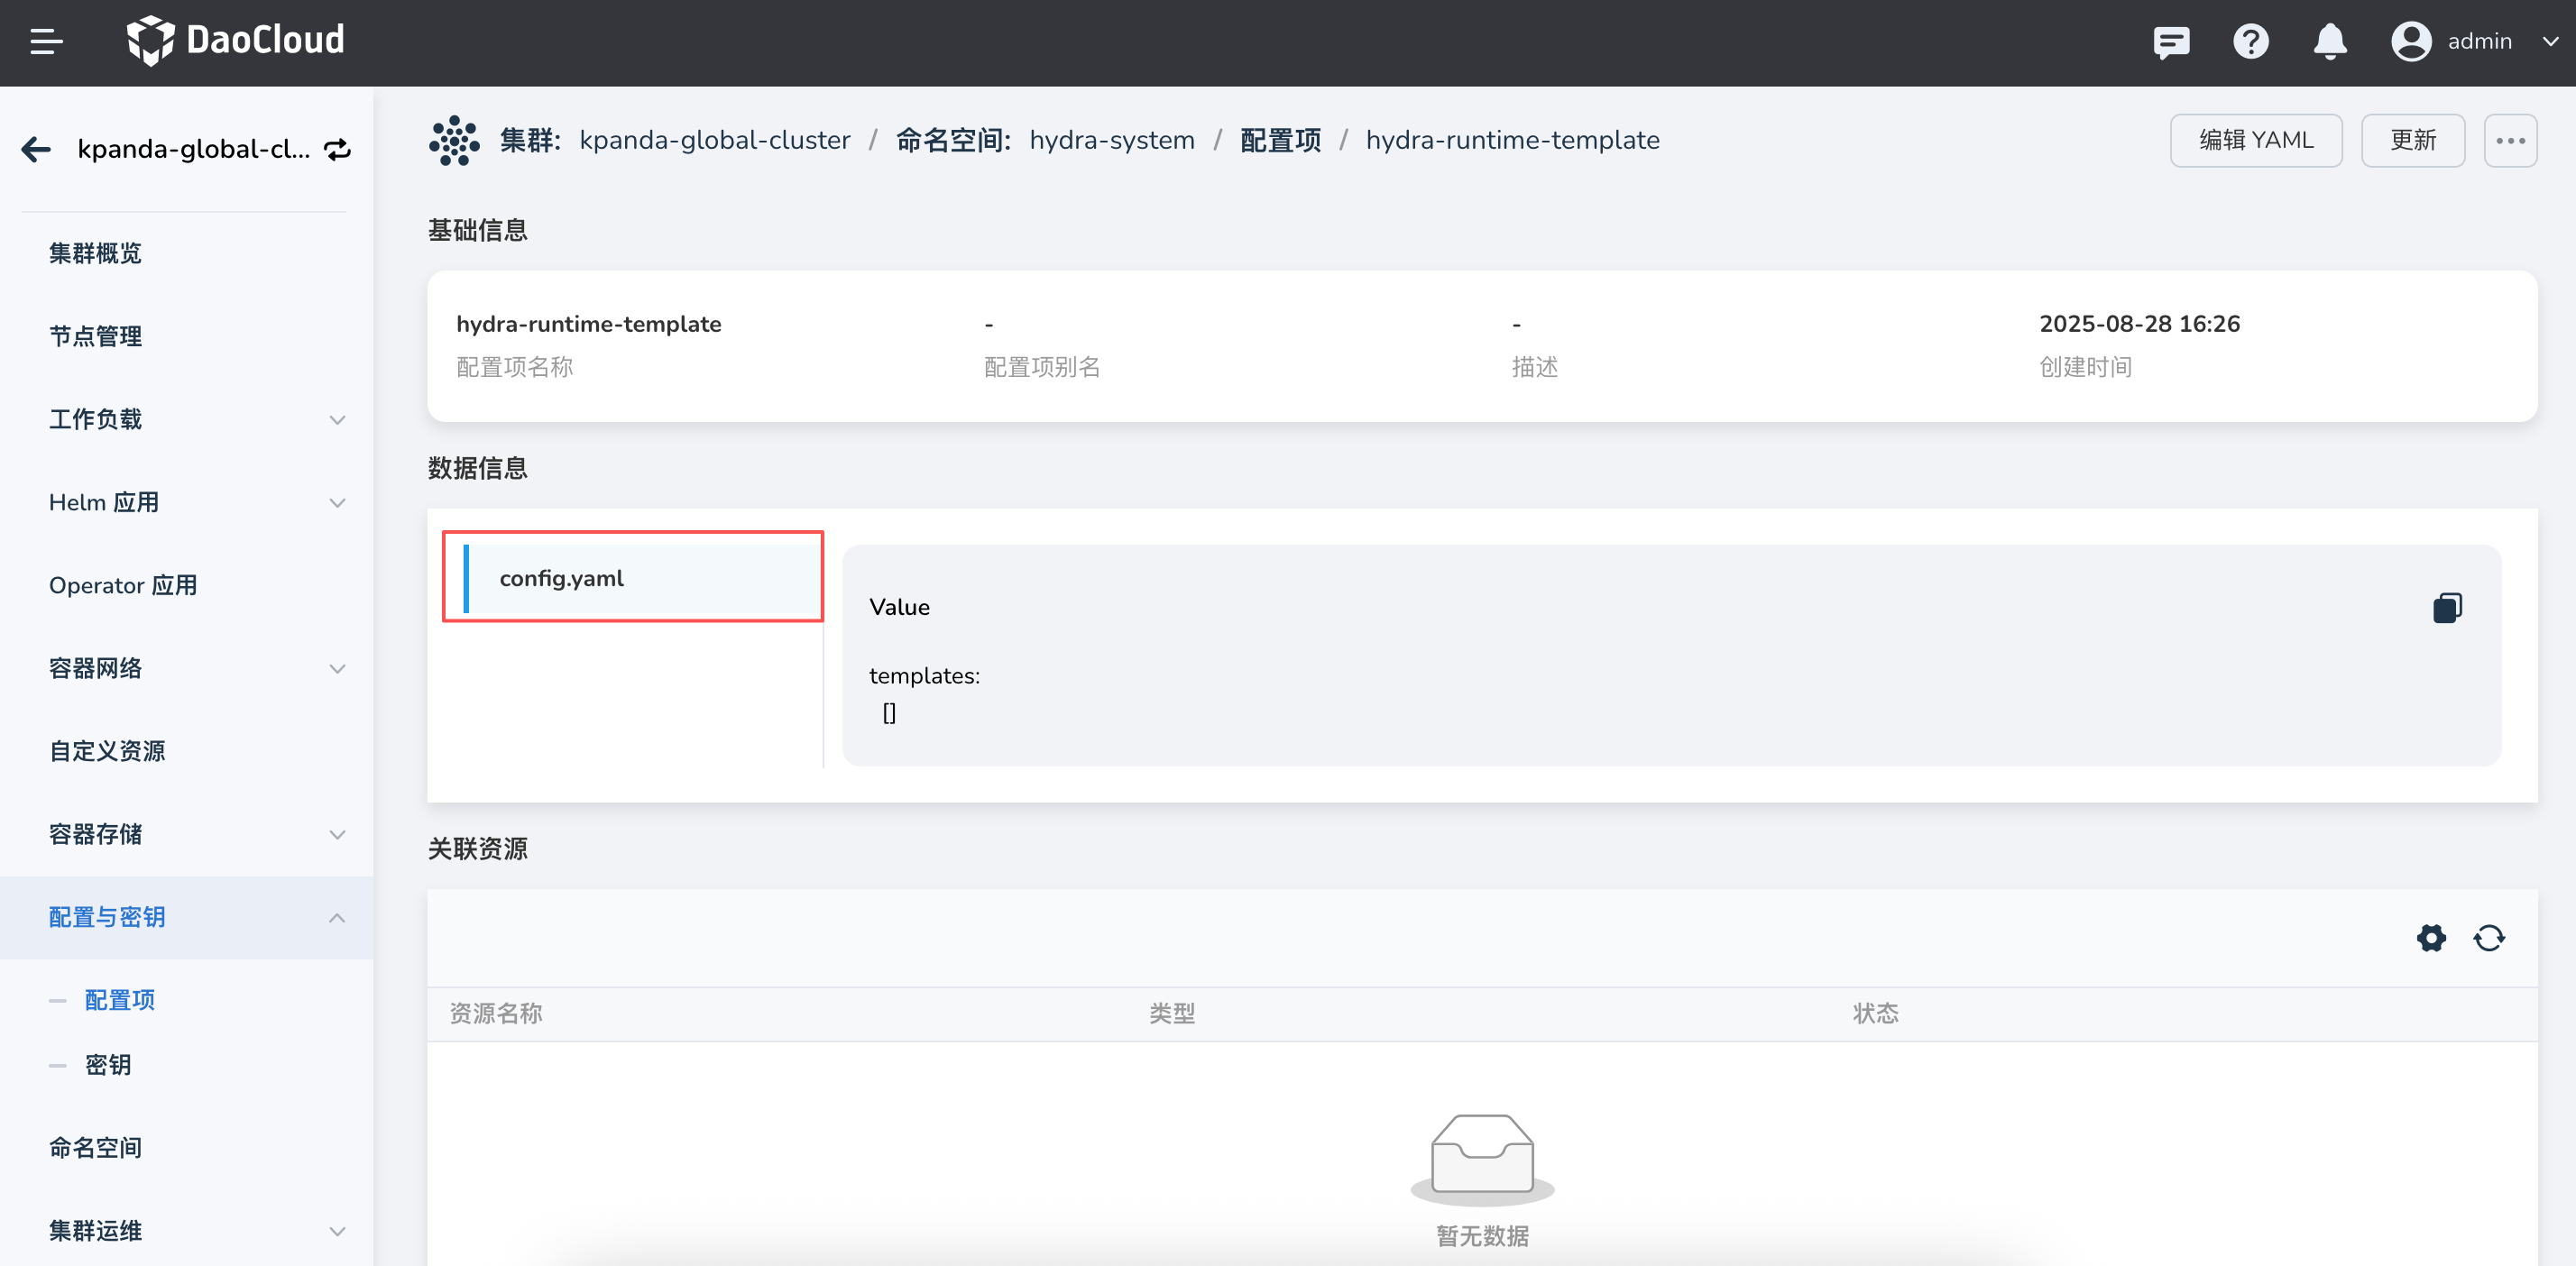Click the back arrow beside cluster name

[x=36, y=149]
